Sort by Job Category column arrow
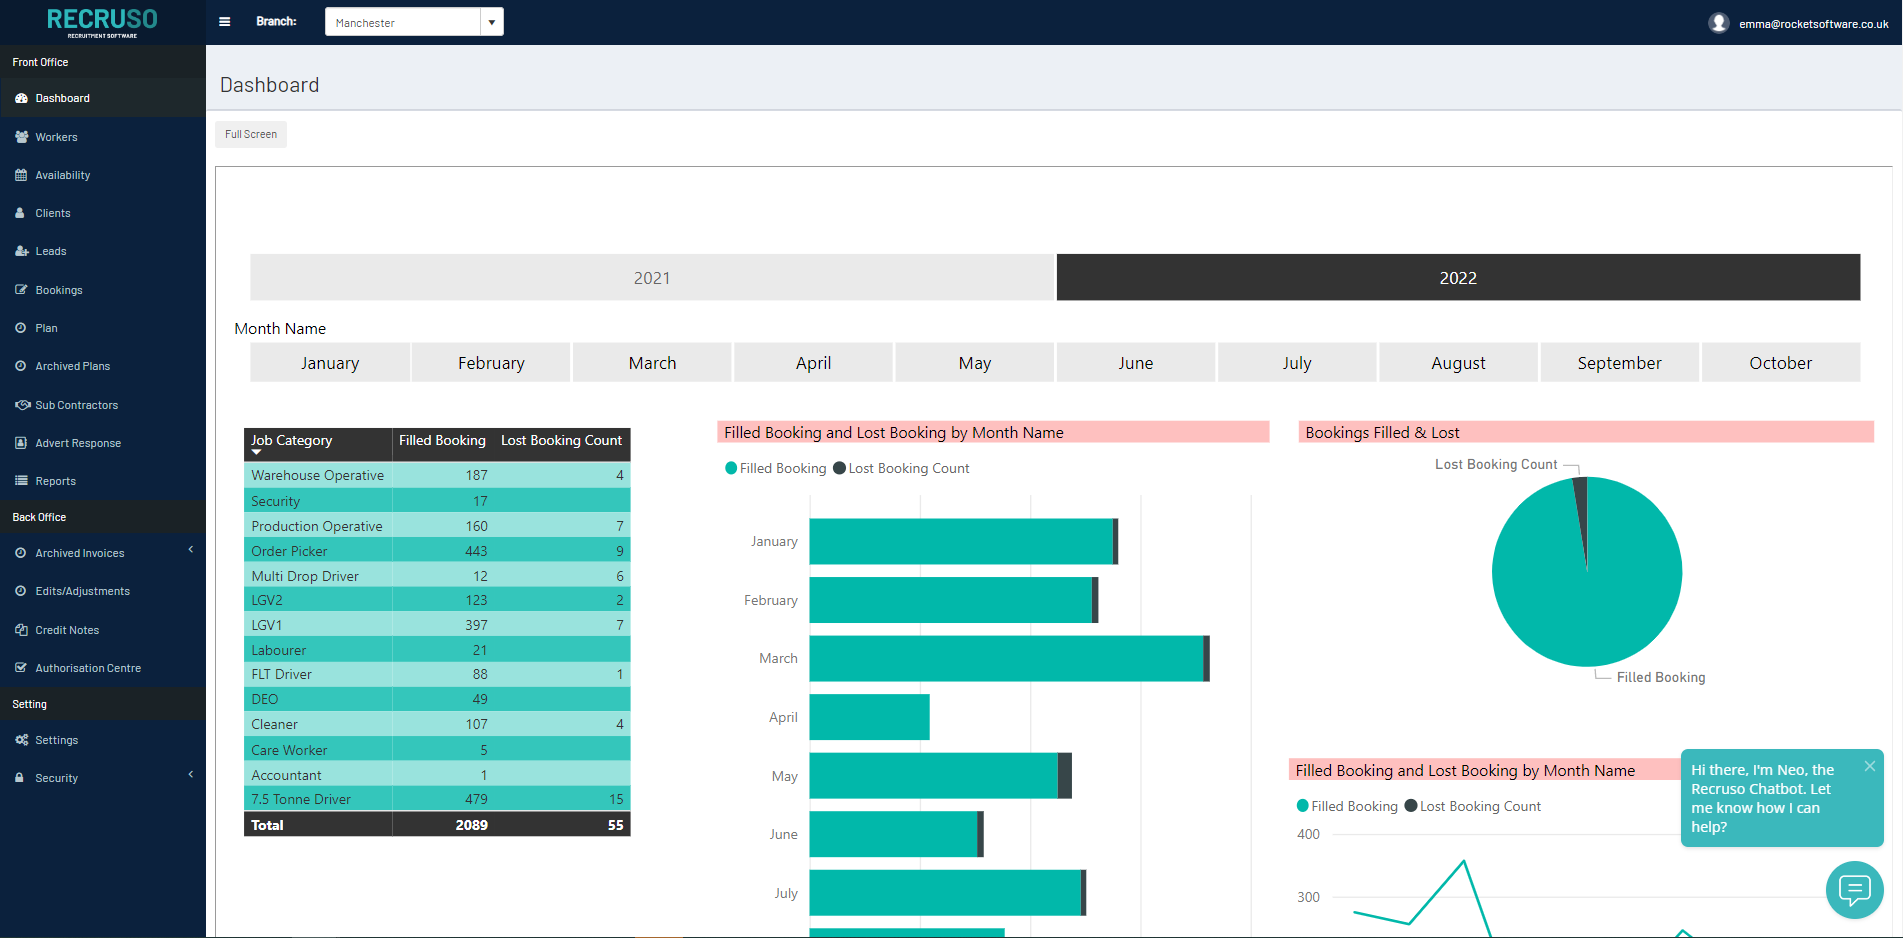This screenshot has width=1903, height=938. click(x=257, y=452)
